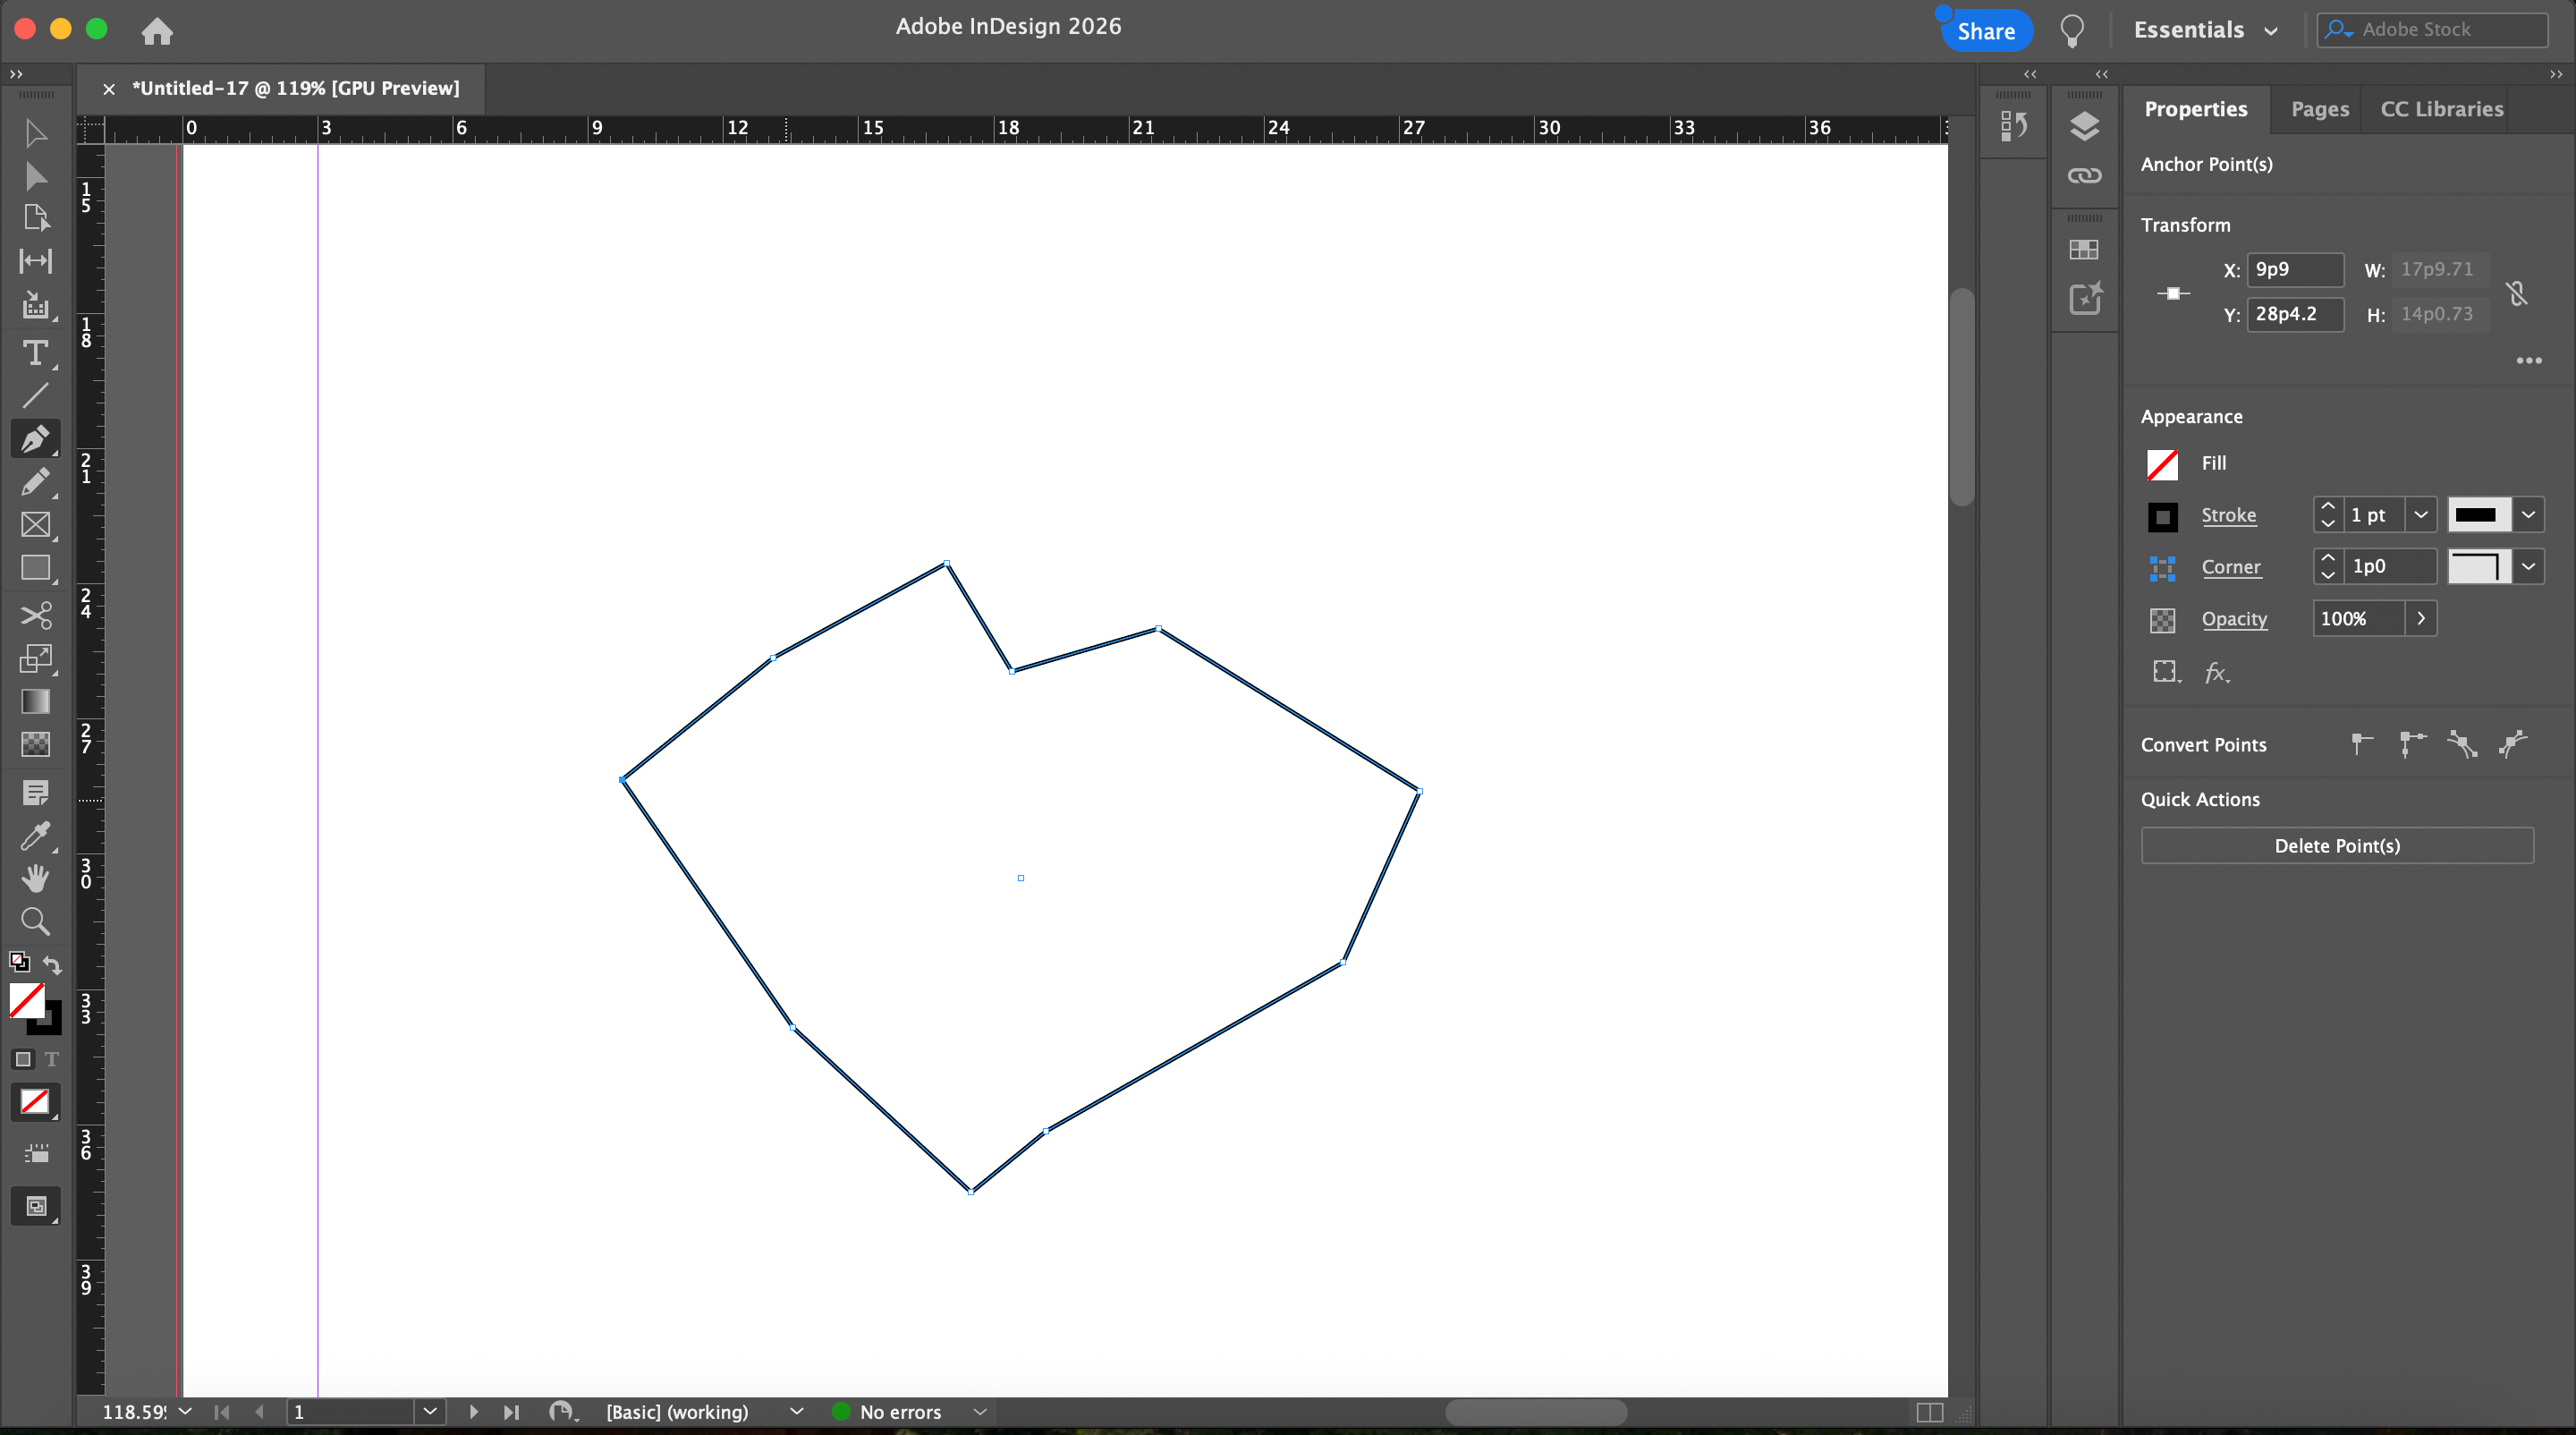Expand the Essentials workspace switcher
This screenshot has width=2576, height=1435.
[2205, 30]
